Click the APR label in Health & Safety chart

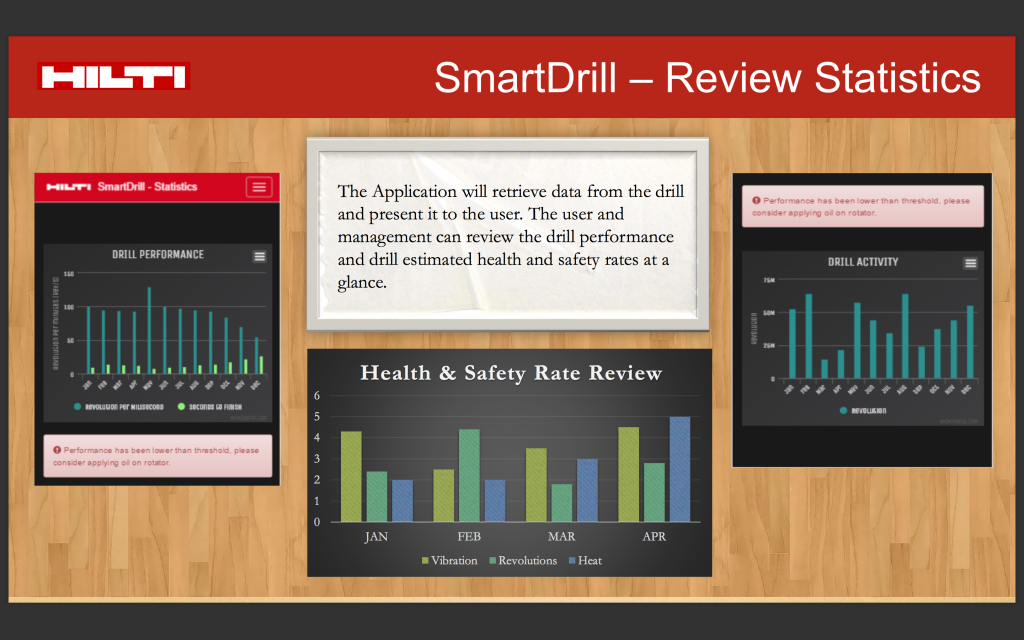[654, 536]
